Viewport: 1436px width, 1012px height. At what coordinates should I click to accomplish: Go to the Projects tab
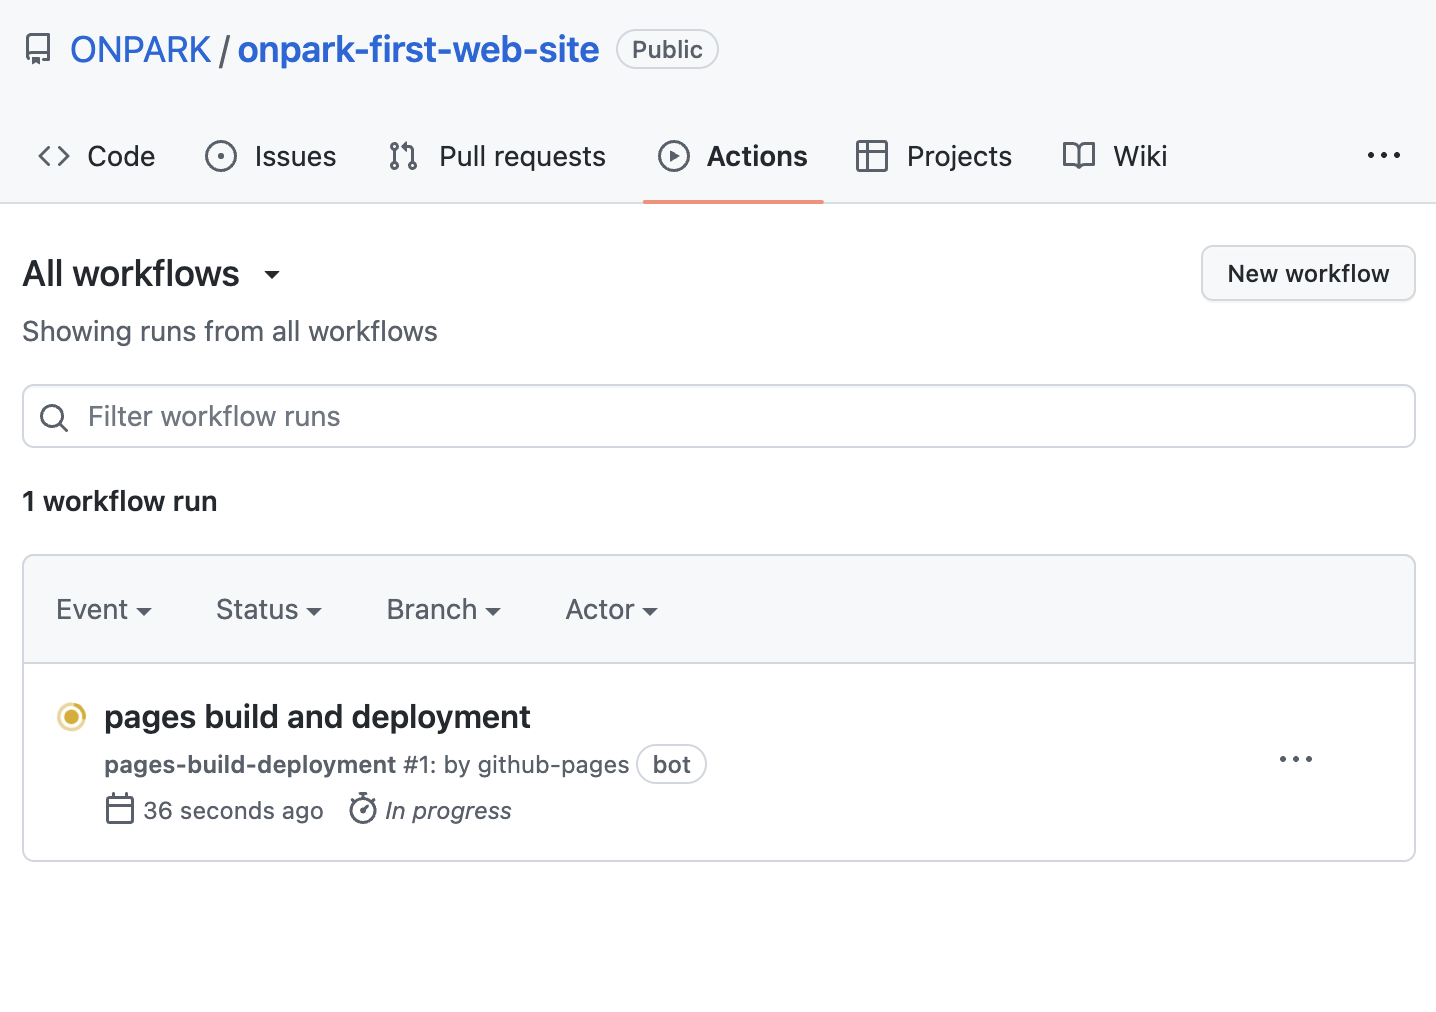[x=934, y=156]
